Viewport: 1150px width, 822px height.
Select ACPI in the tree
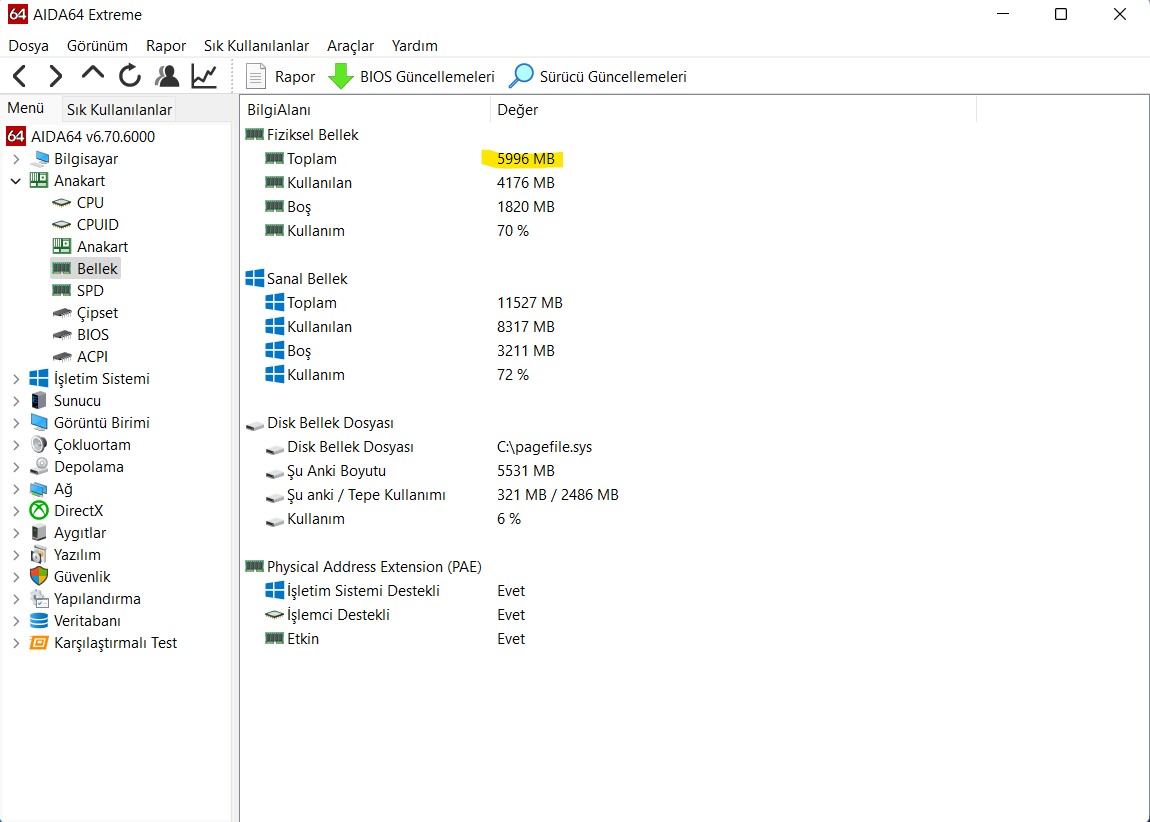coord(92,356)
